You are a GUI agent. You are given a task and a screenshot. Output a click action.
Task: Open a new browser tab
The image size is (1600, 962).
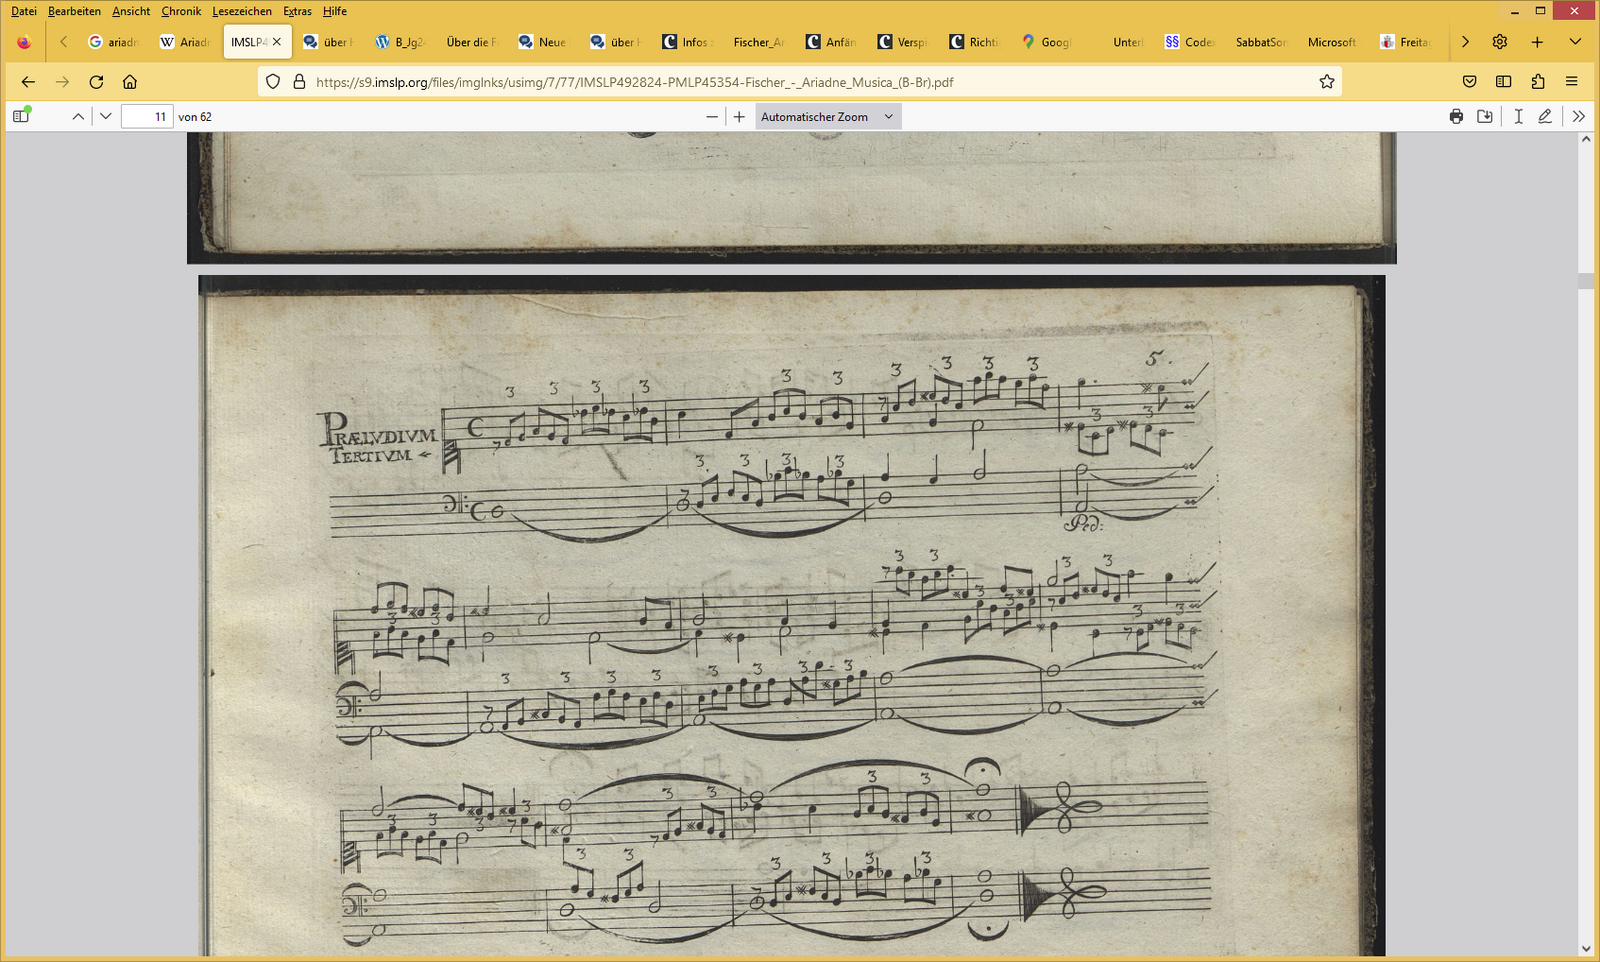[x=1537, y=42]
